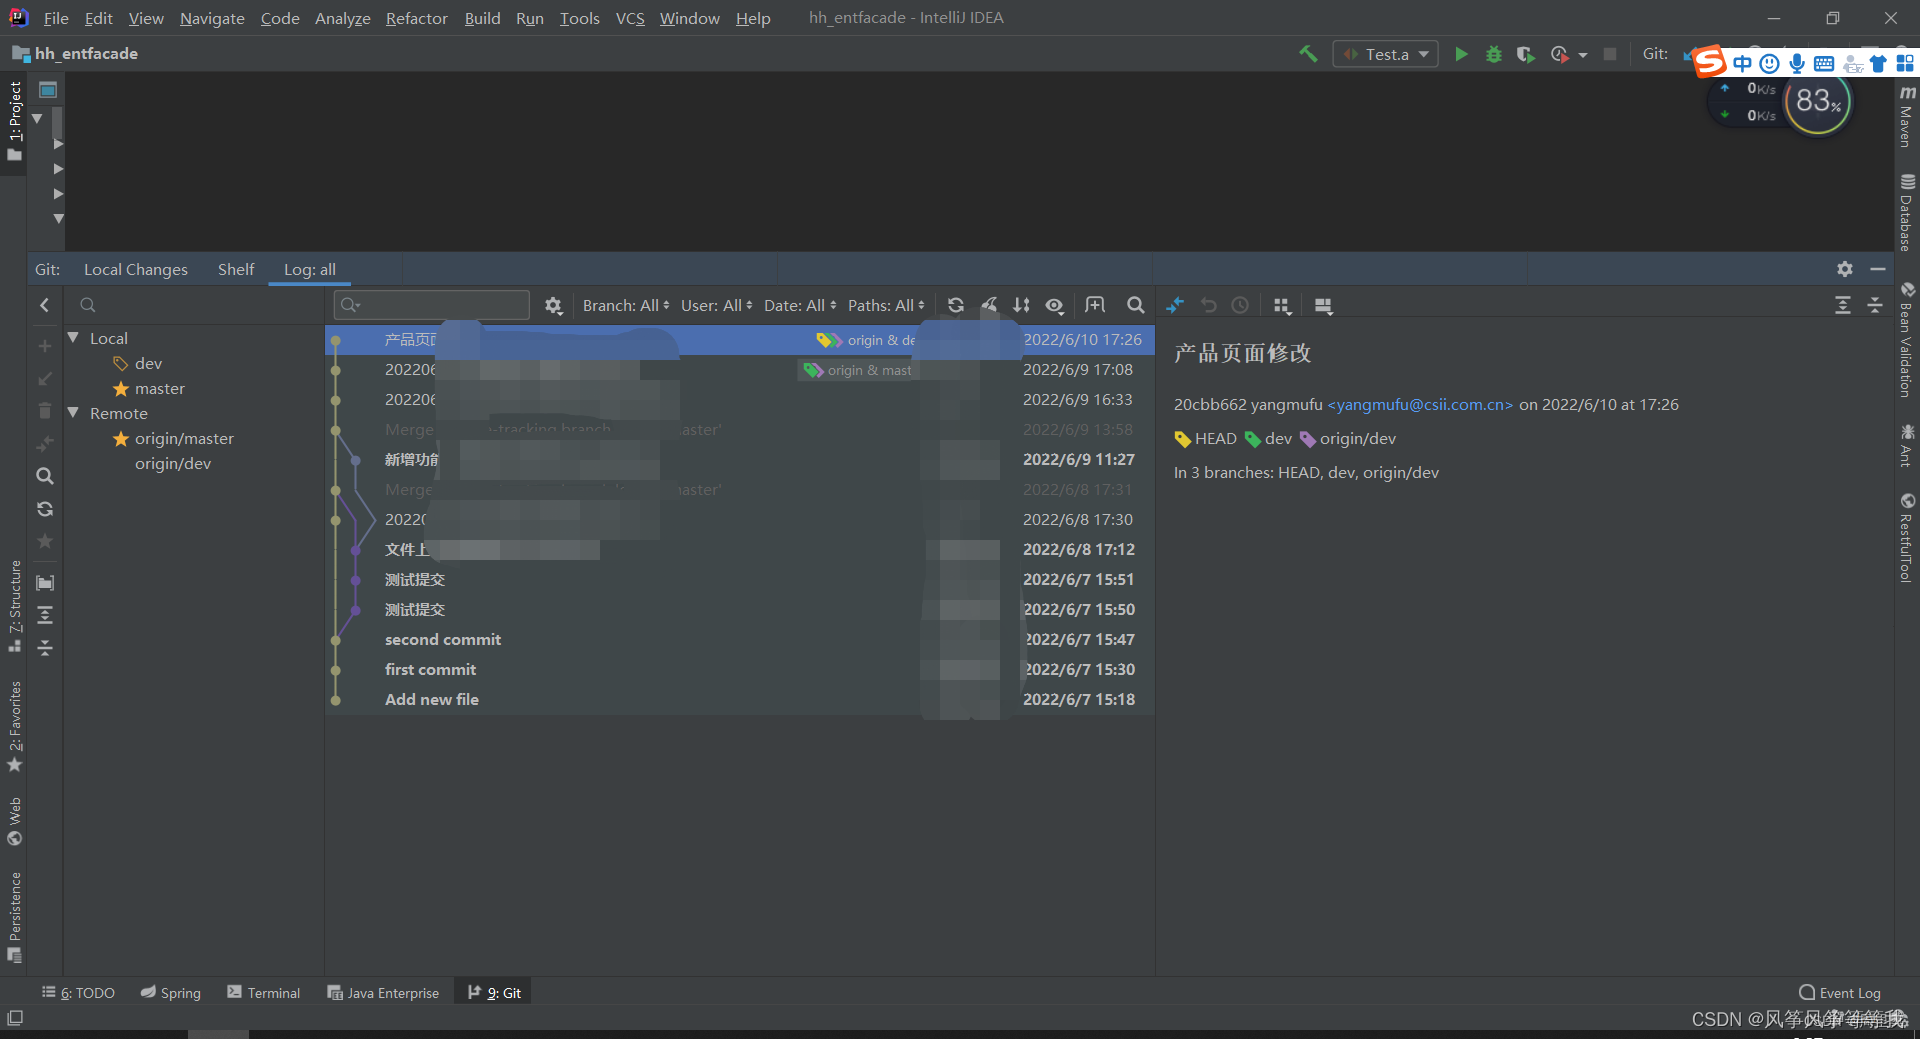The height and width of the screenshot is (1039, 1920).
Task: Open the Database side panel
Action: click(1907, 212)
